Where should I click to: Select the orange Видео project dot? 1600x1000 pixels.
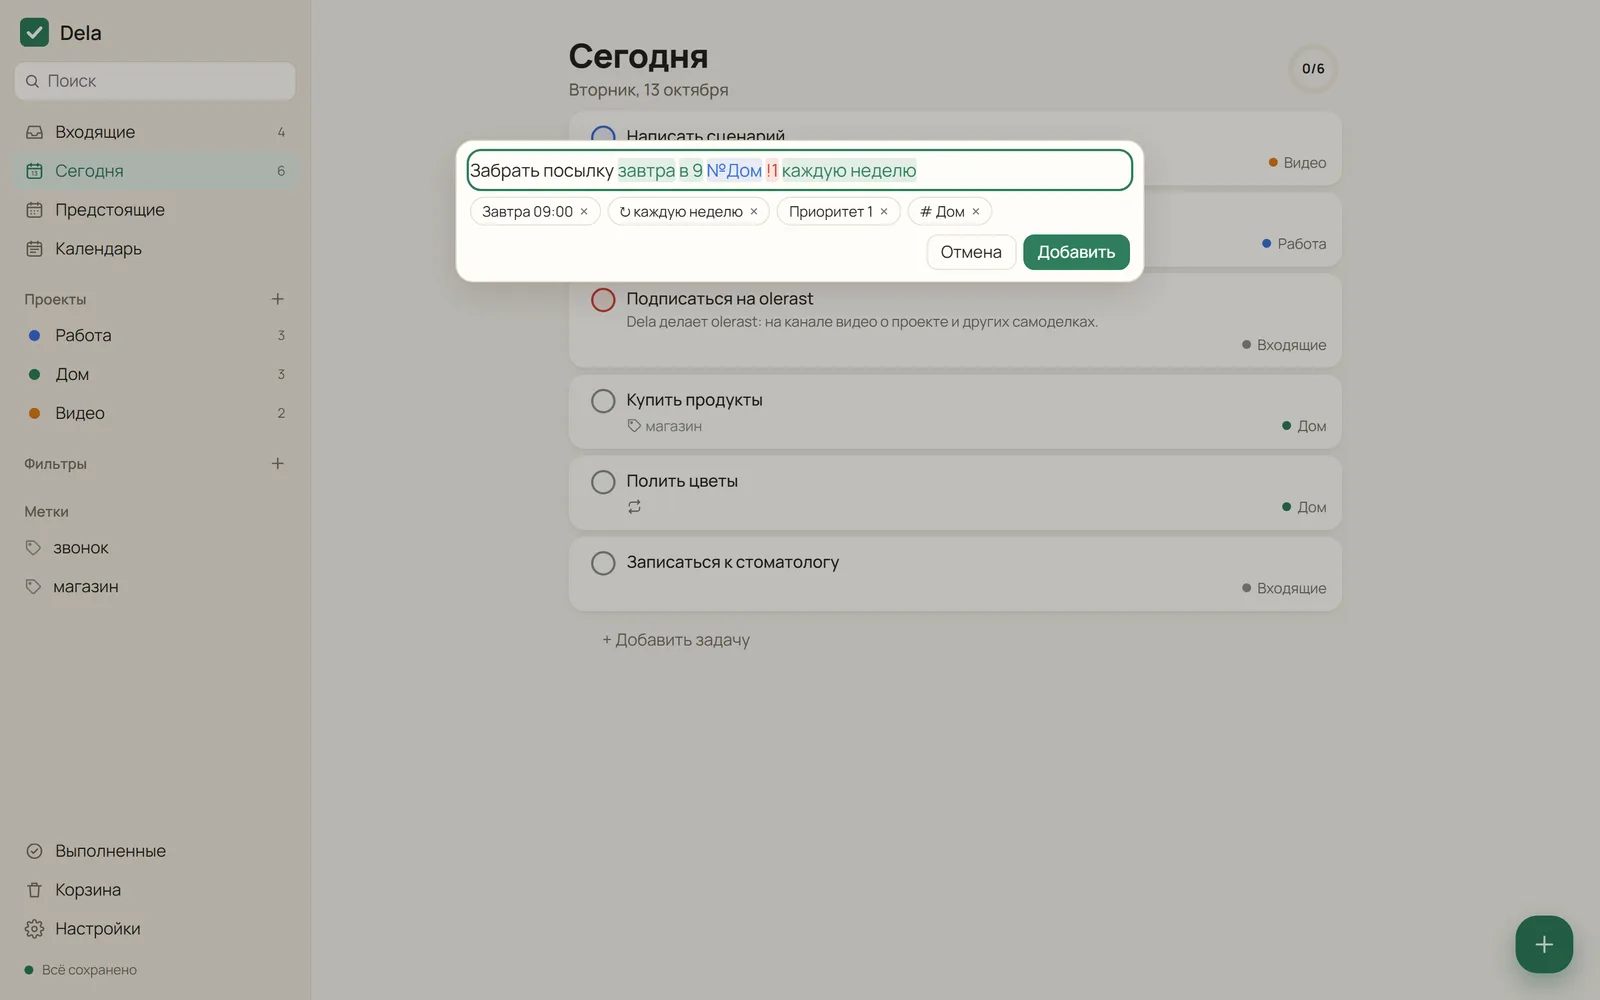tap(34, 413)
